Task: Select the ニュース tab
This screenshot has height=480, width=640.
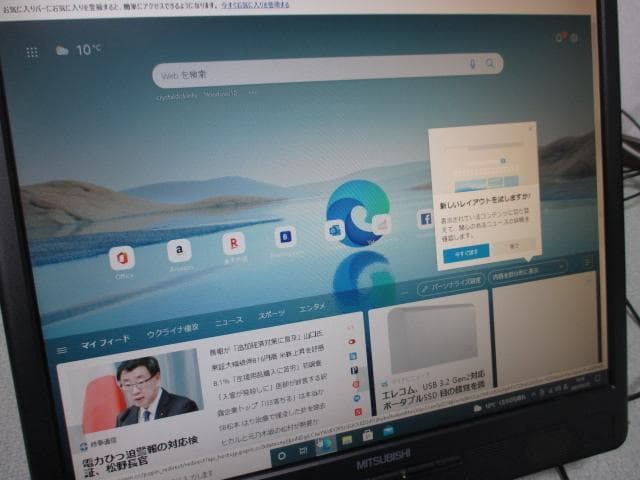Action: pos(229,321)
